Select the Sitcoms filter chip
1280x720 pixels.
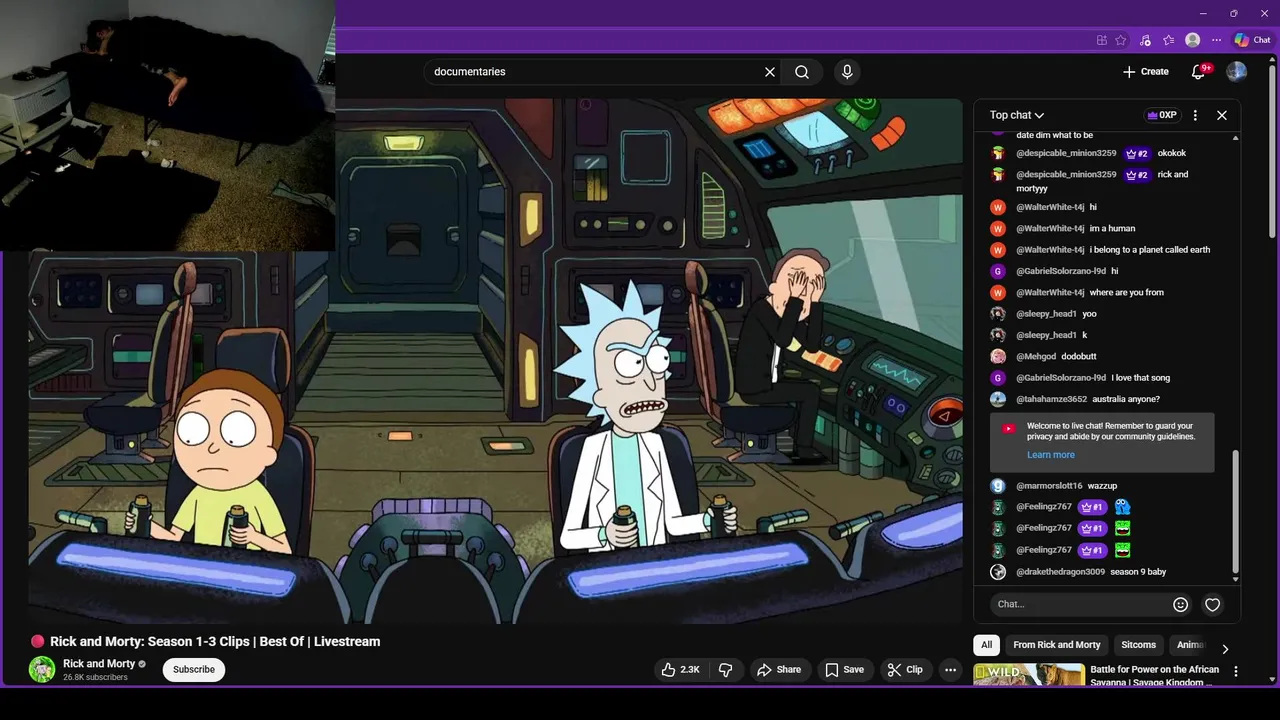click(1138, 645)
